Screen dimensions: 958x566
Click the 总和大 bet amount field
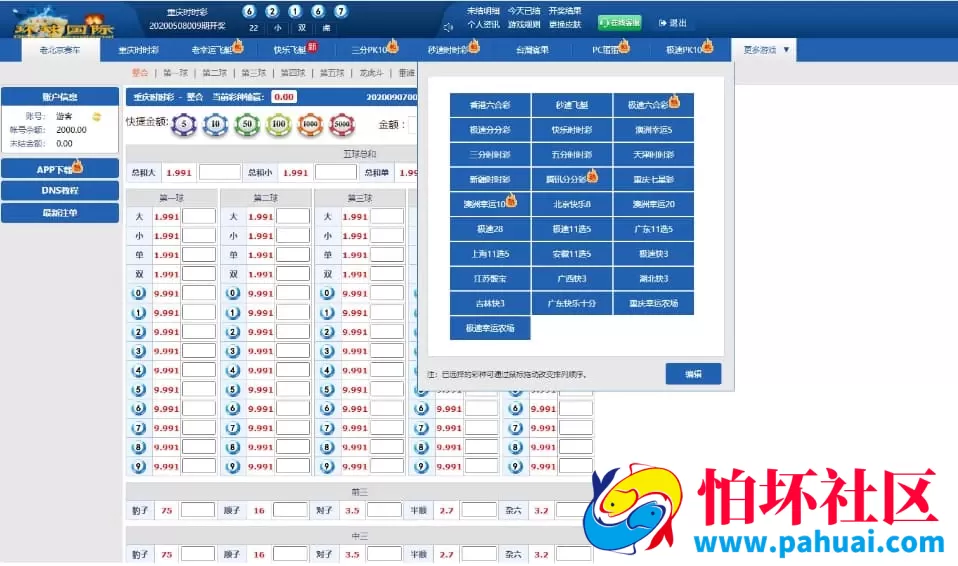coord(220,172)
